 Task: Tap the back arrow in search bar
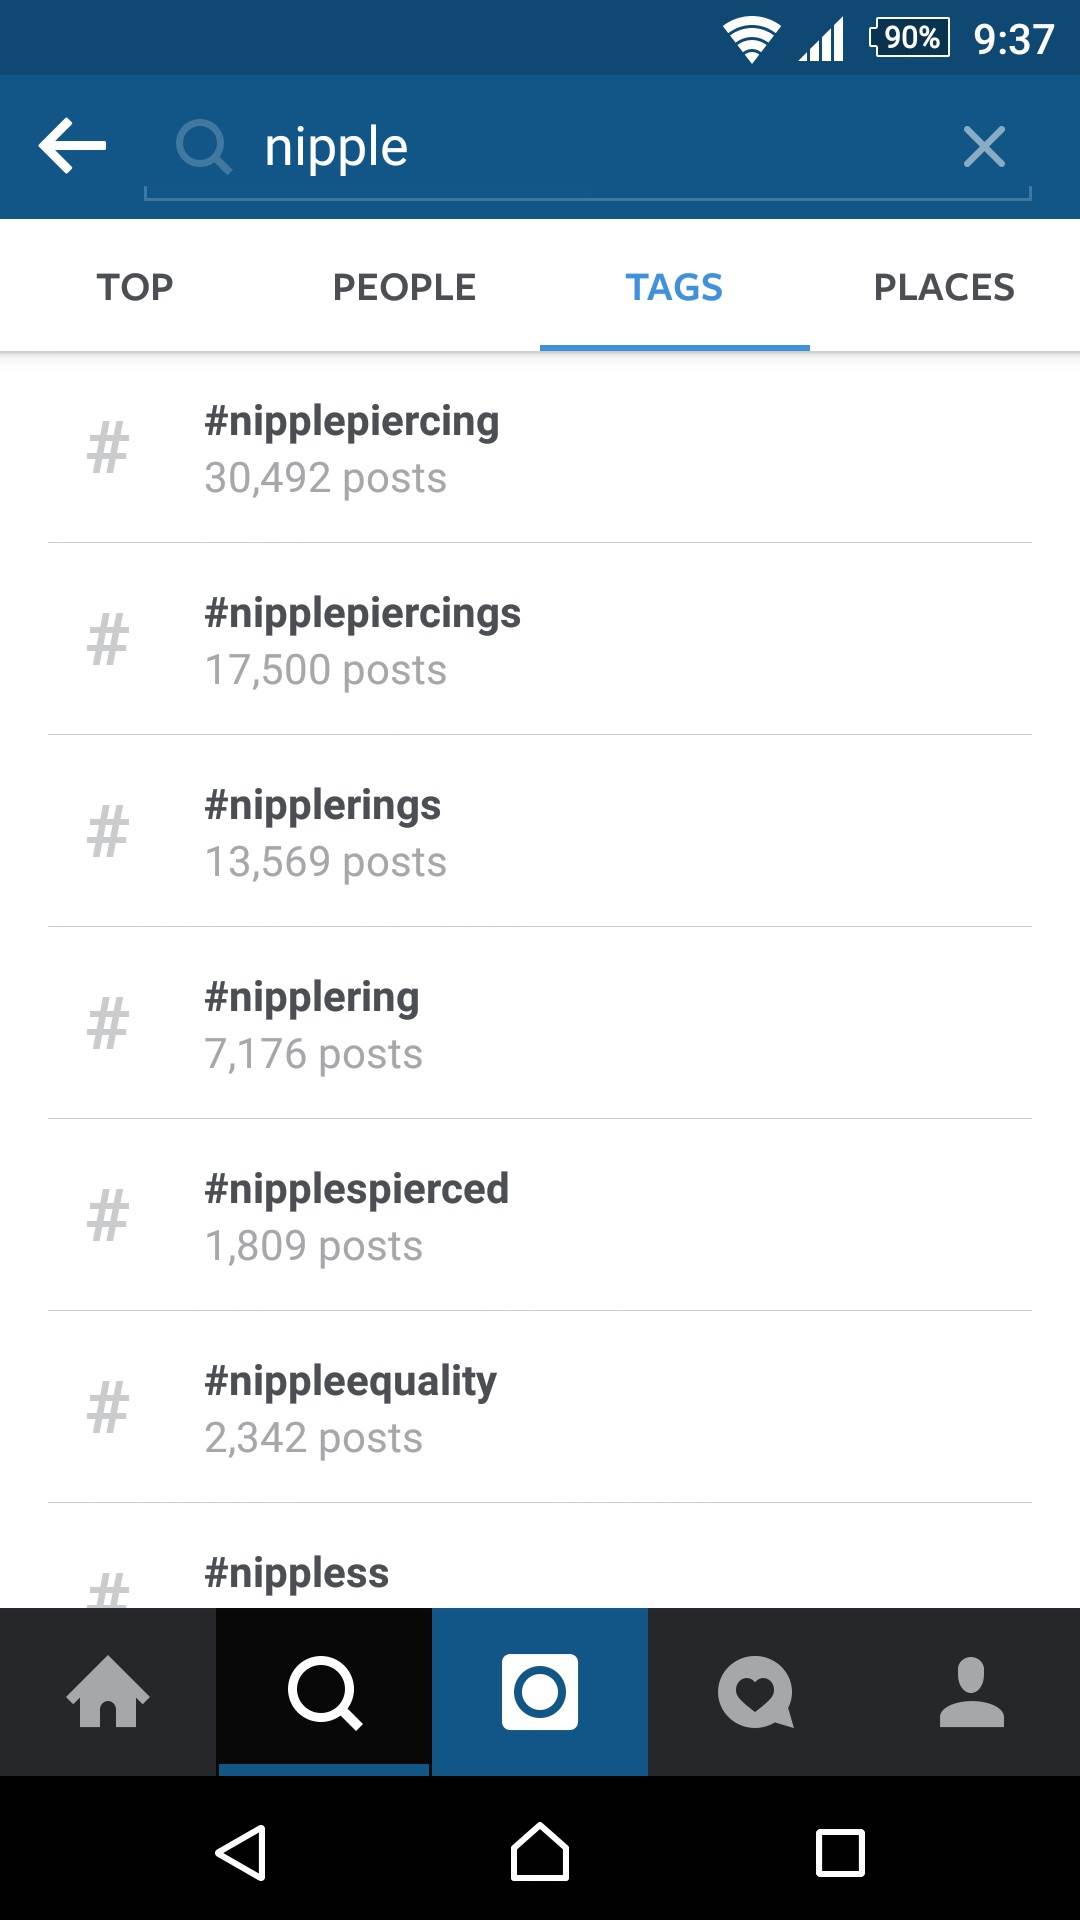click(72, 146)
